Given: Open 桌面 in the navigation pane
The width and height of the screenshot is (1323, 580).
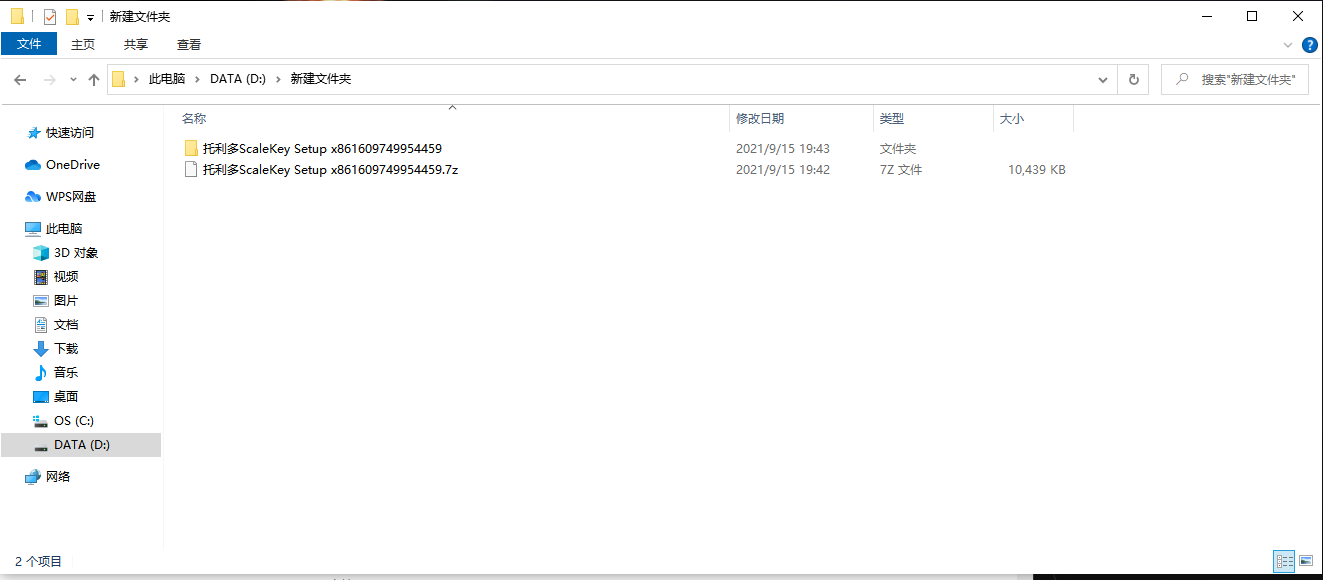Looking at the screenshot, I should (66, 397).
